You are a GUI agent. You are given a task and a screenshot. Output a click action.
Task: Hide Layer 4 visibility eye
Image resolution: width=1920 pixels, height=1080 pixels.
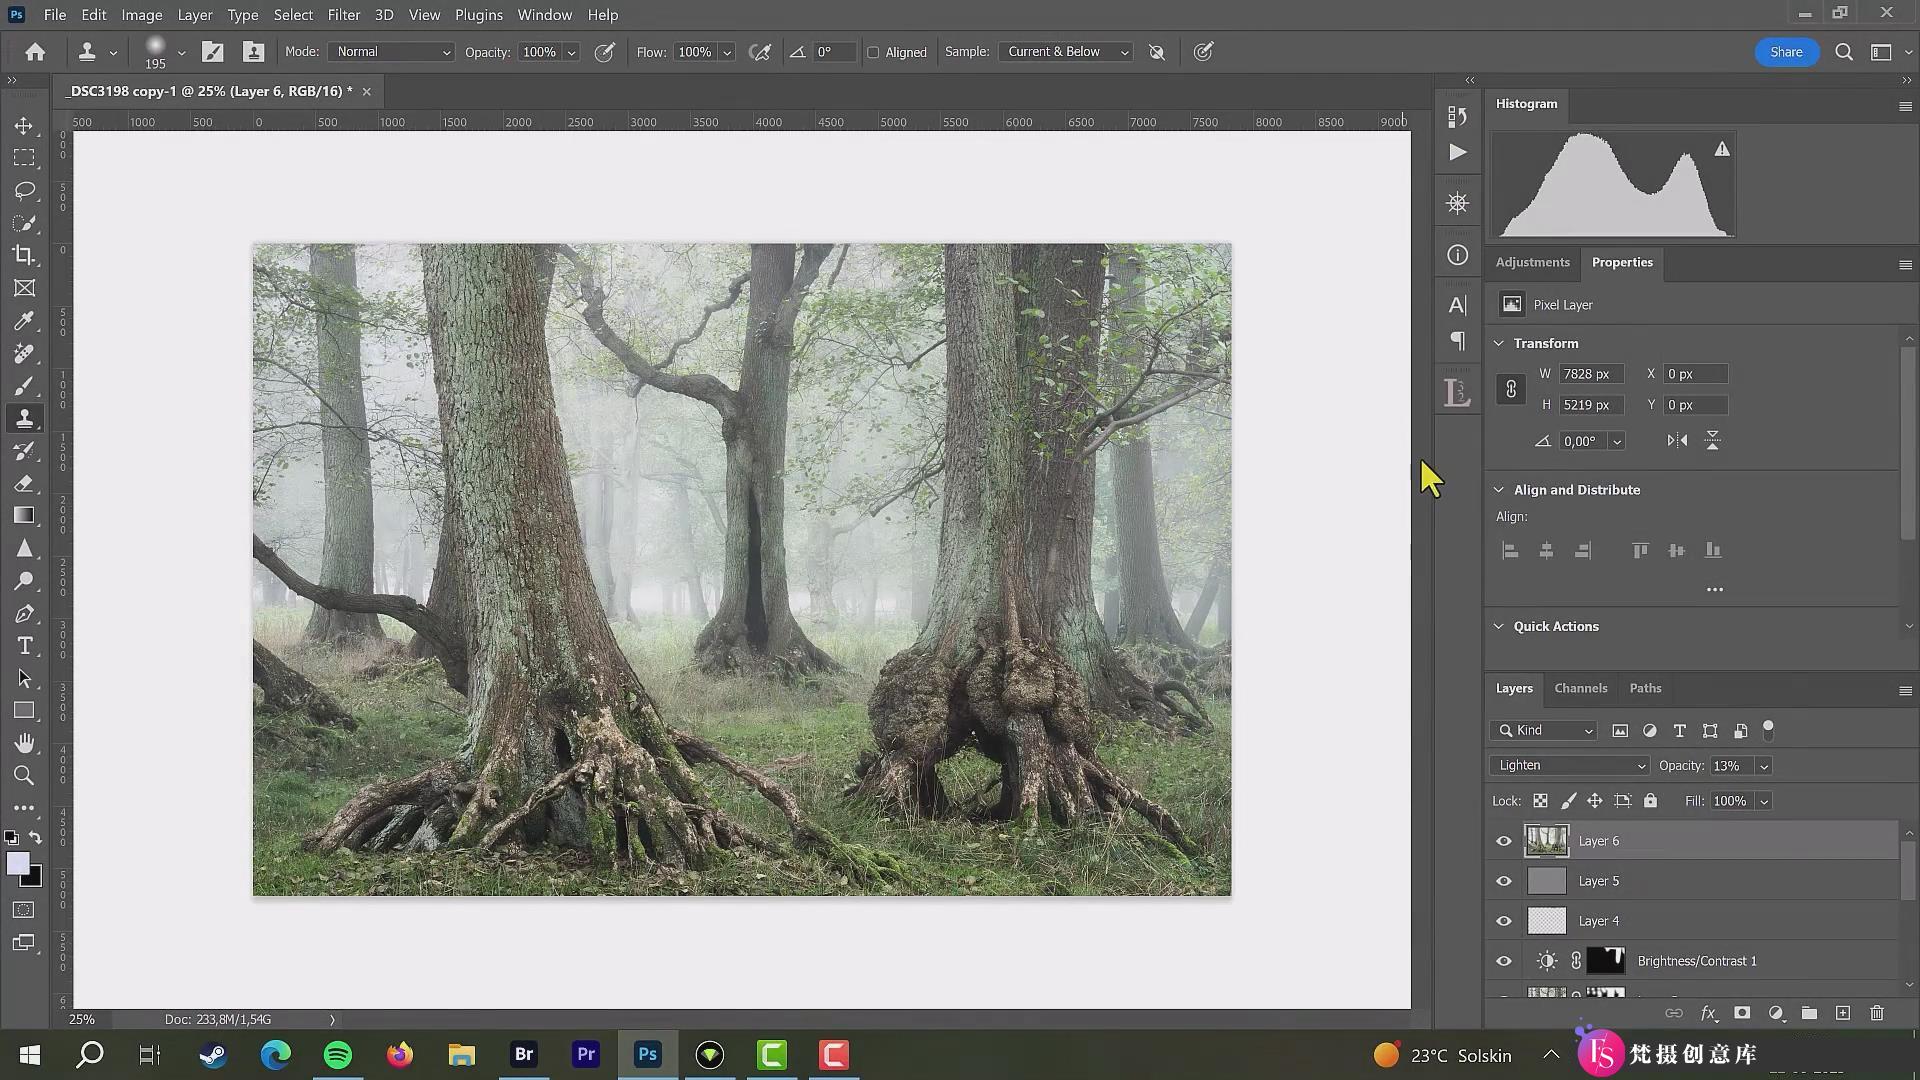pyautogui.click(x=1504, y=921)
